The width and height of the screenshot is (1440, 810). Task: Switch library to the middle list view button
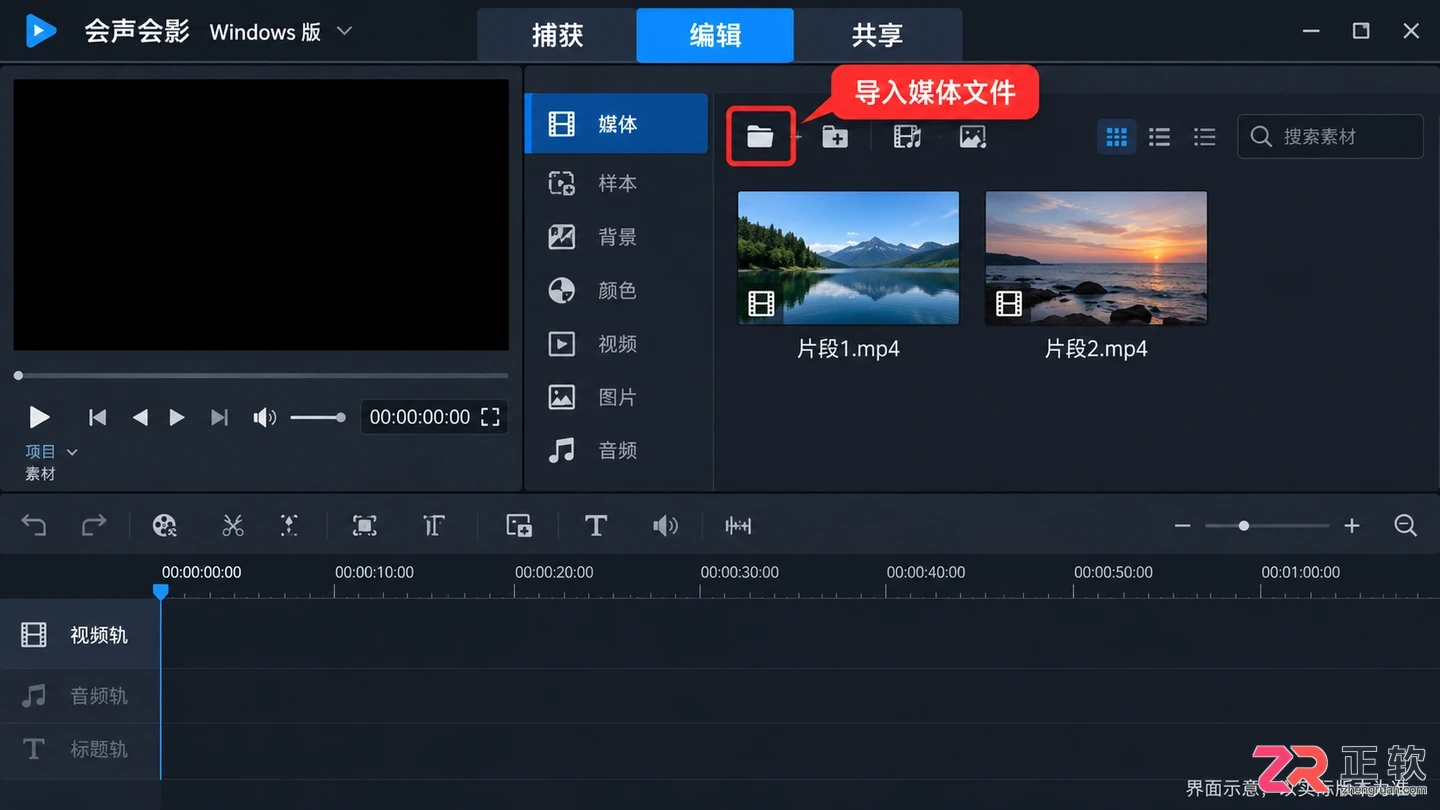coord(1160,137)
